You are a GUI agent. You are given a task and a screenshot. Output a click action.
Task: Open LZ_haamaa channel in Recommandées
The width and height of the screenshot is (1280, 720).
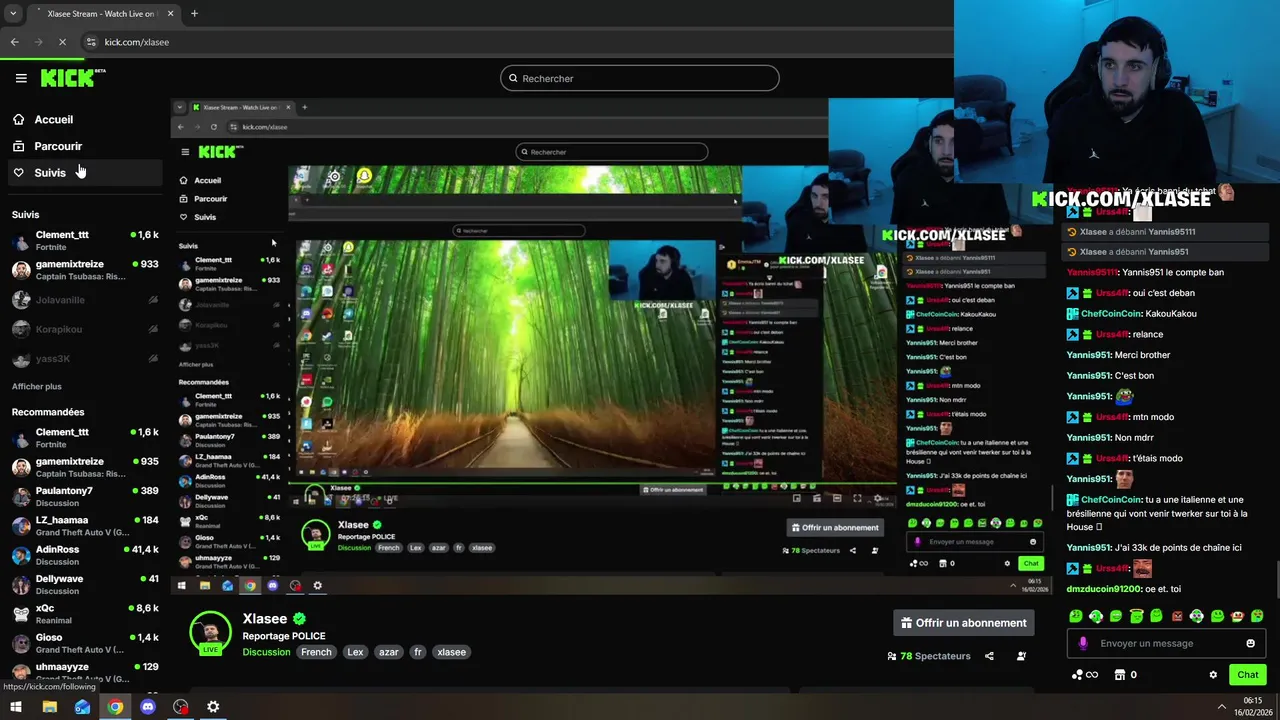(85, 525)
